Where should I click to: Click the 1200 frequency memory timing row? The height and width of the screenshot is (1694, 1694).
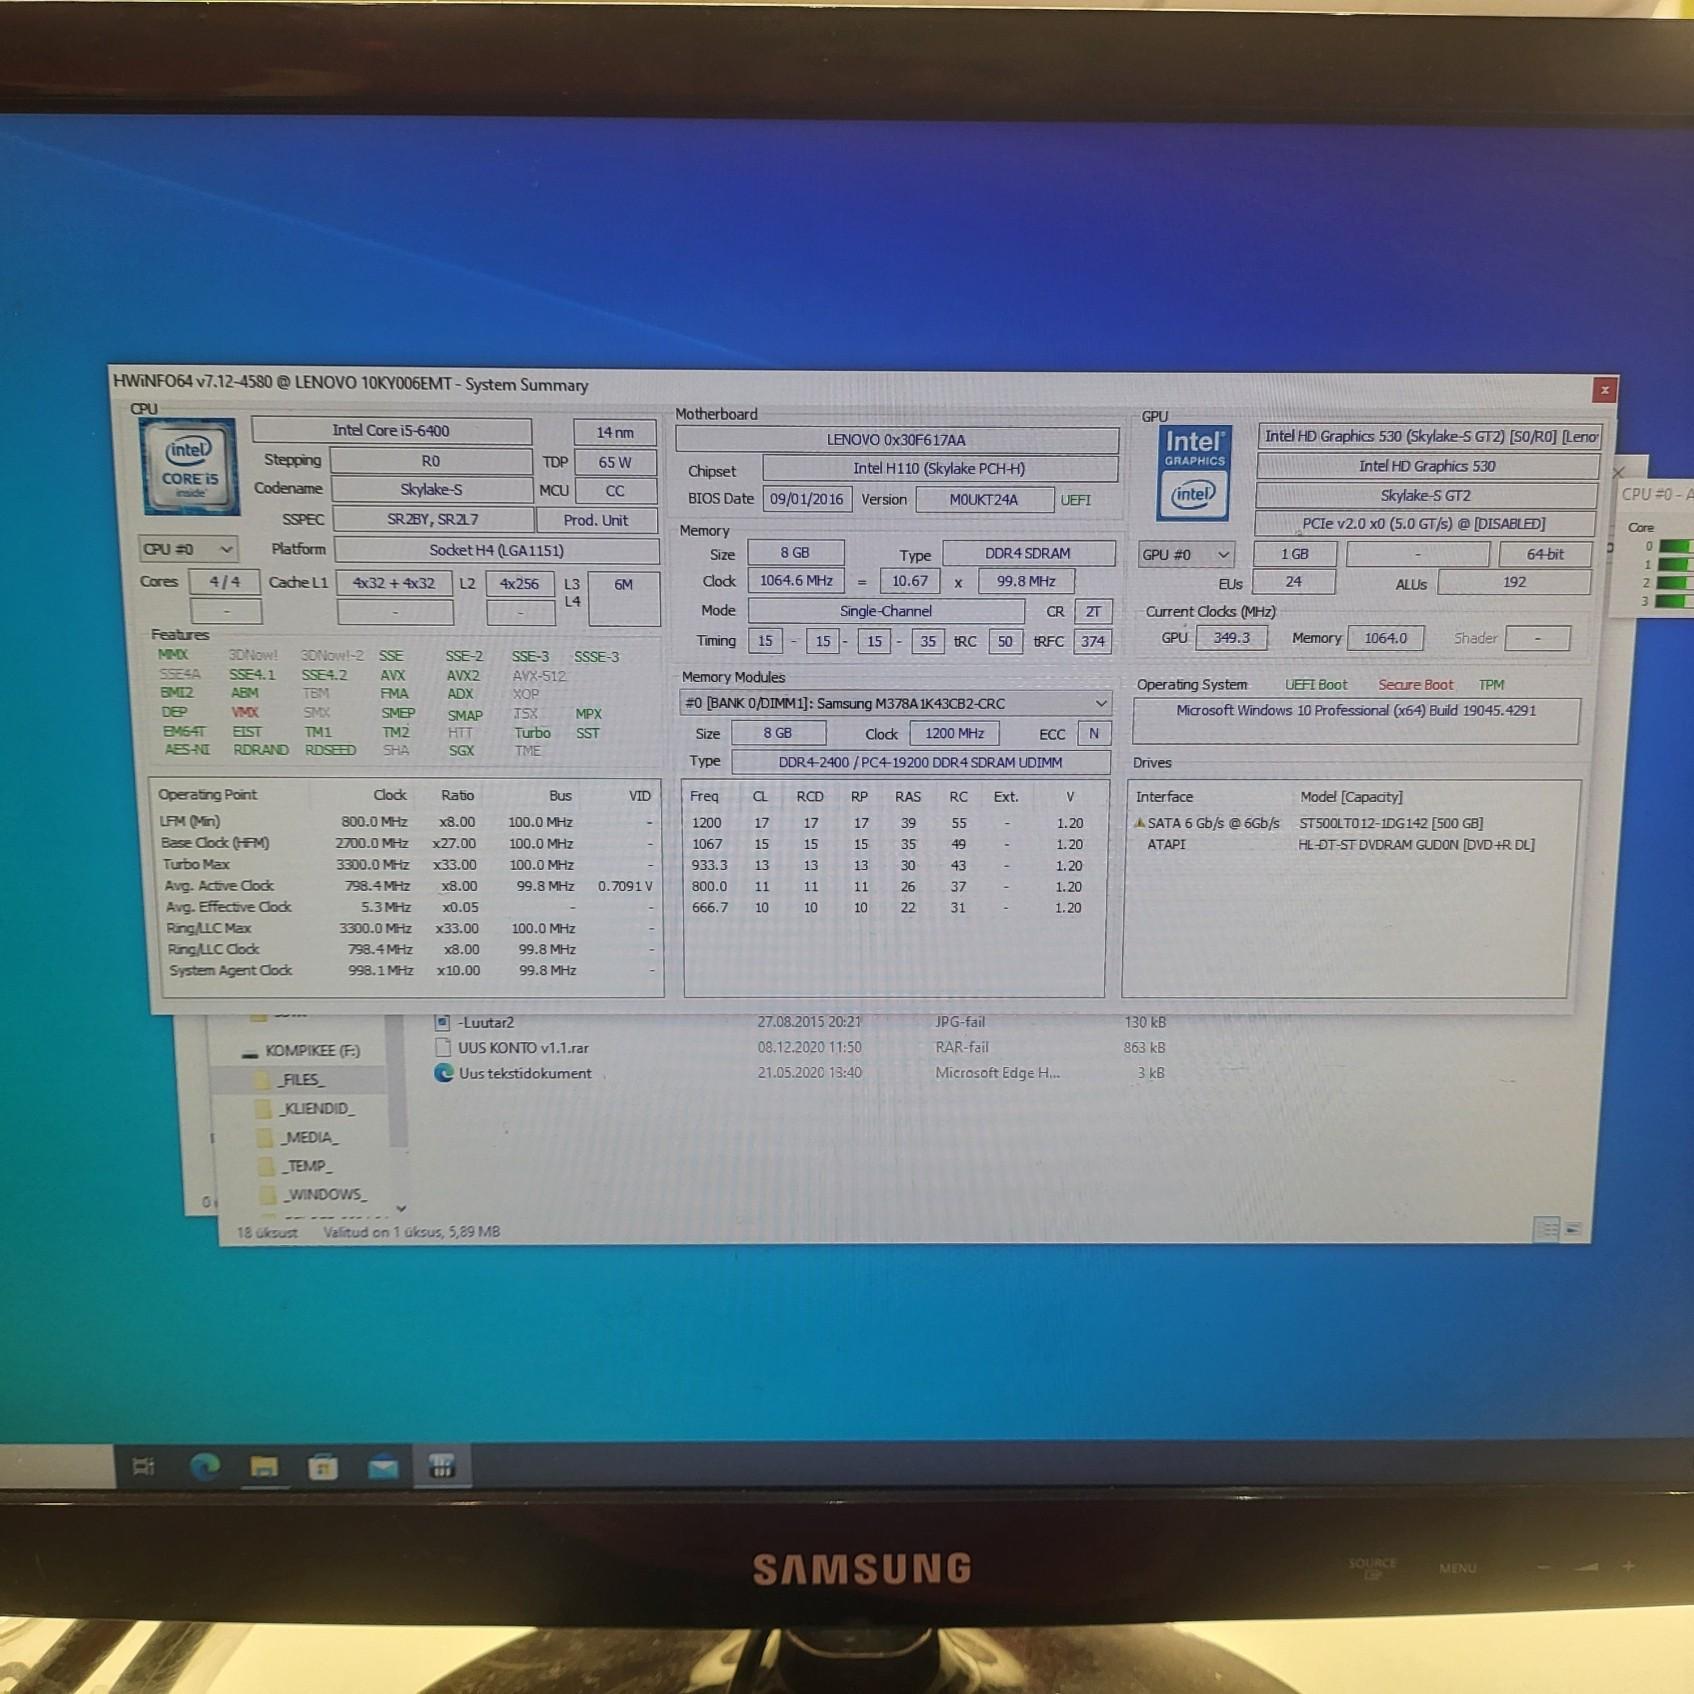pyautogui.click(x=893, y=823)
